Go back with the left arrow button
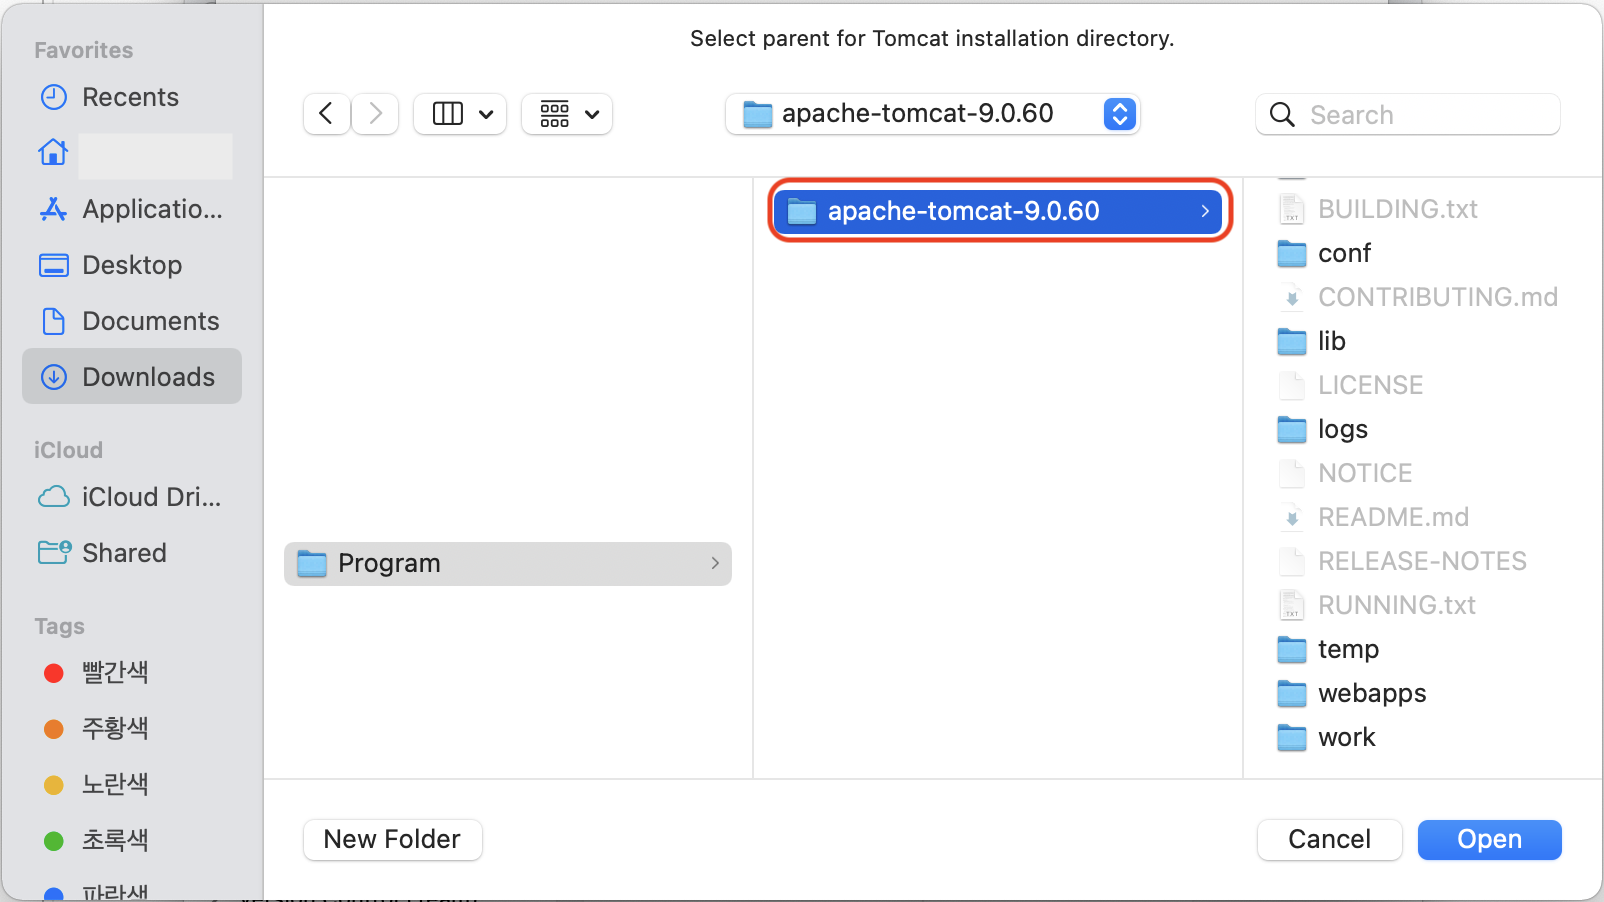The height and width of the screenshot is (902, 1604). (327, 114)
